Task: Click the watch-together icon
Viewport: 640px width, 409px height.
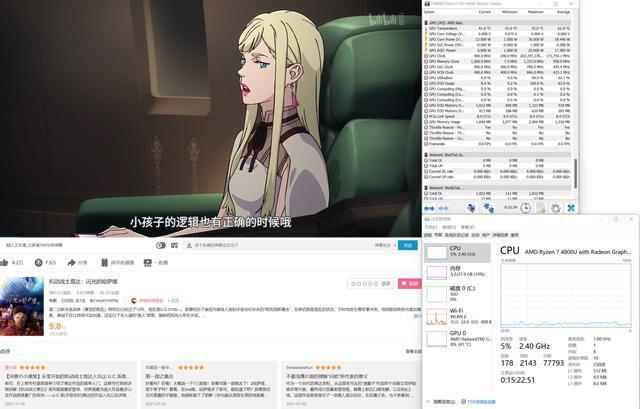Action: 148,262
